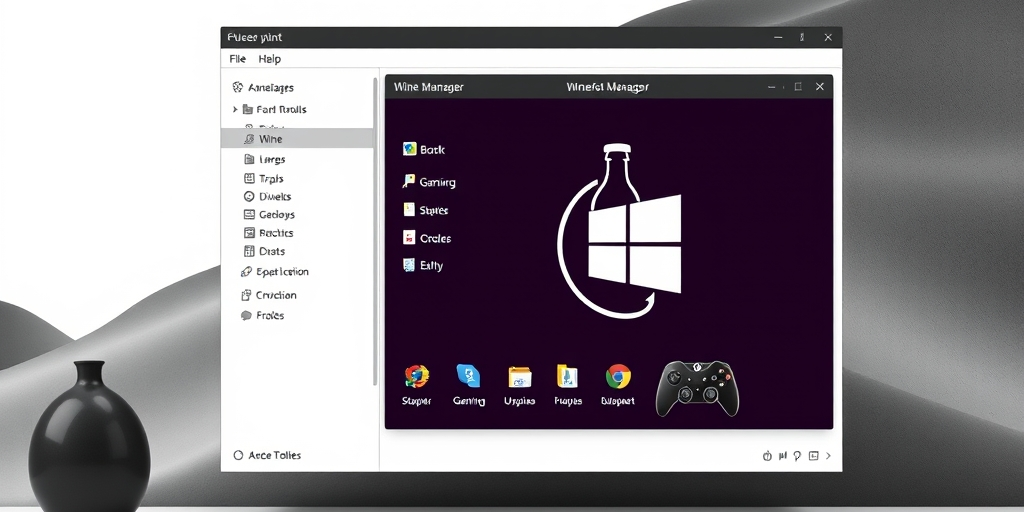Click the Diwelts circular icon
1024x512 pixels.
[x=249, y=196]
